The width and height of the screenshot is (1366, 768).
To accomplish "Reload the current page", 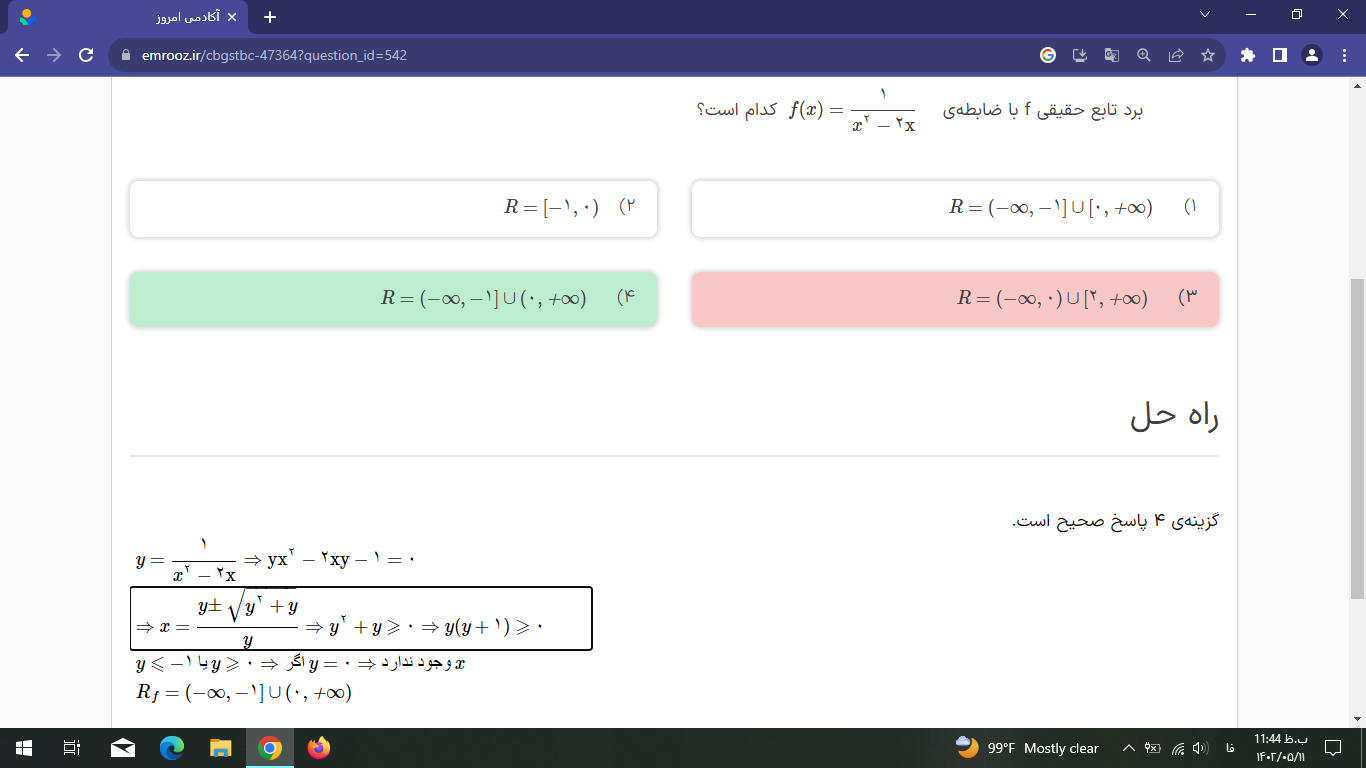I will coord(86,56).
